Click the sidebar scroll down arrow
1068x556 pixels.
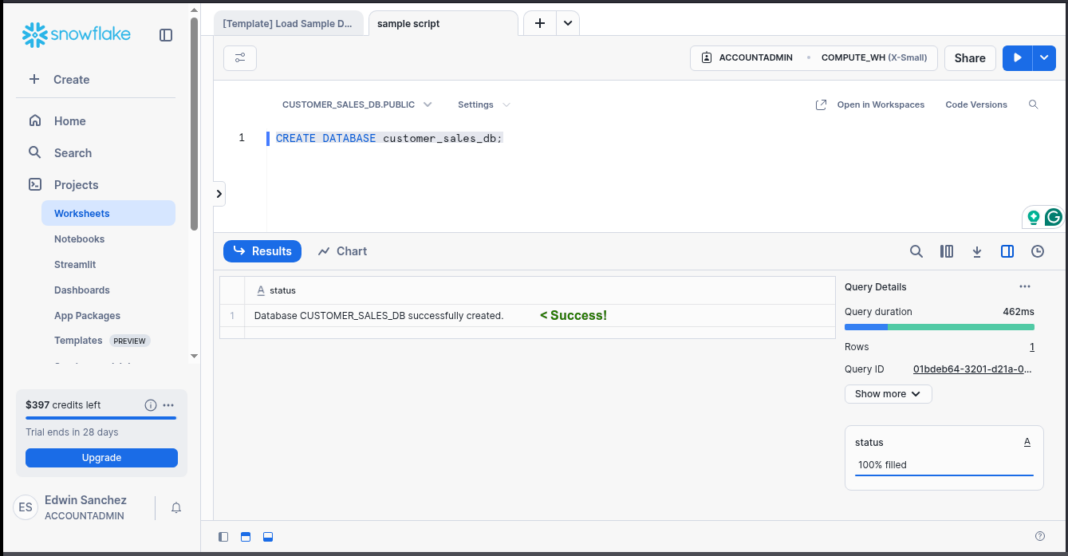(x=194, y=356)
